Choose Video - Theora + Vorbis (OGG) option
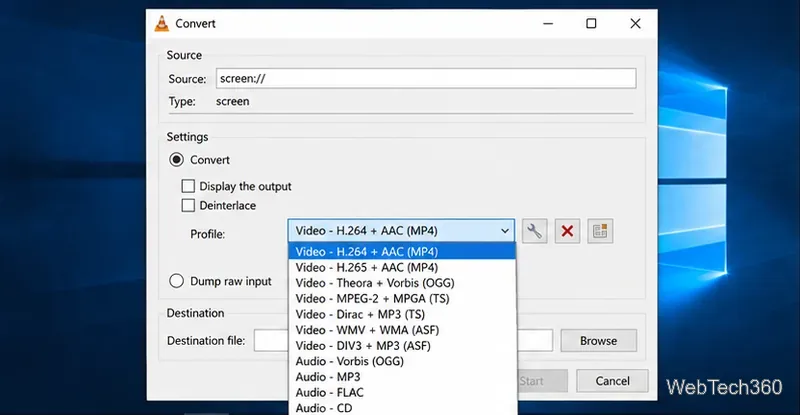This screenshot has height=415, width=800. click(x=402, y=283)
